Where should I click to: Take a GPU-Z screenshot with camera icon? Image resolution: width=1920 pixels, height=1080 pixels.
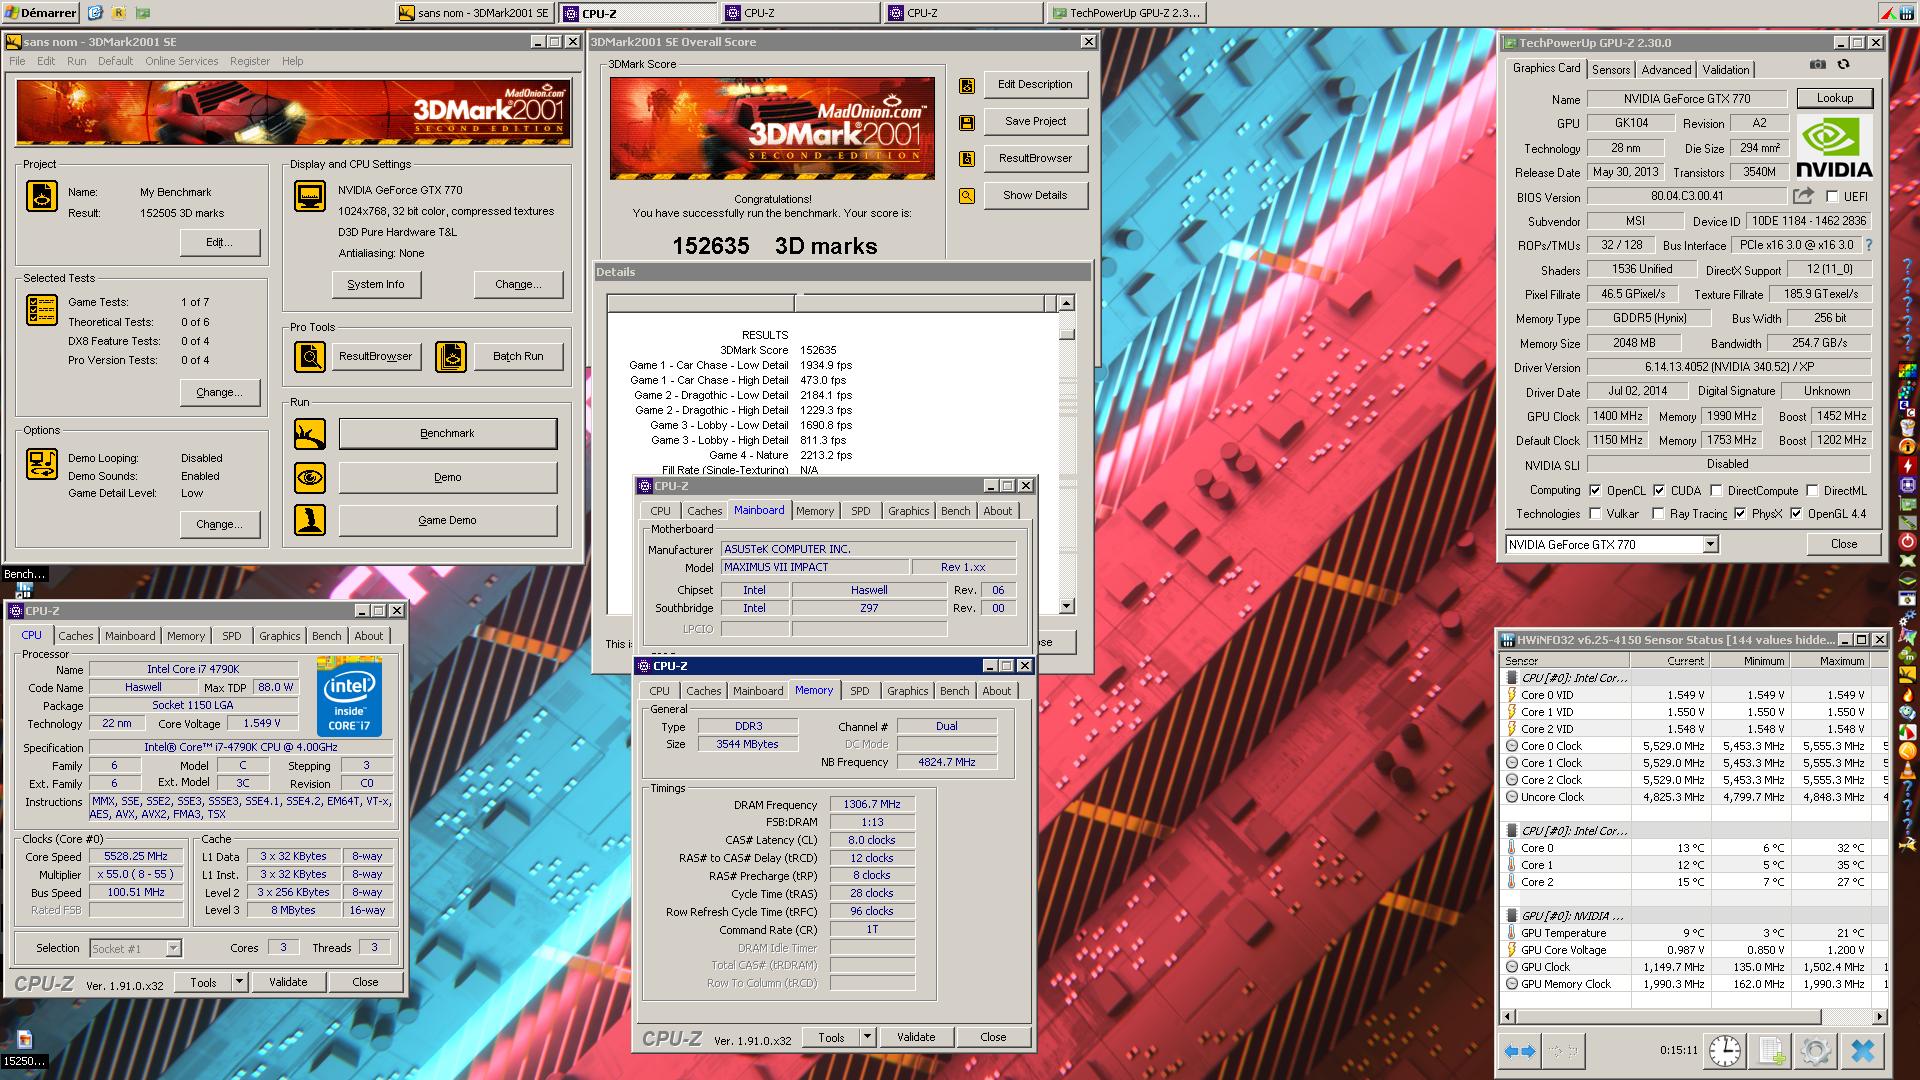[1817, 65]
